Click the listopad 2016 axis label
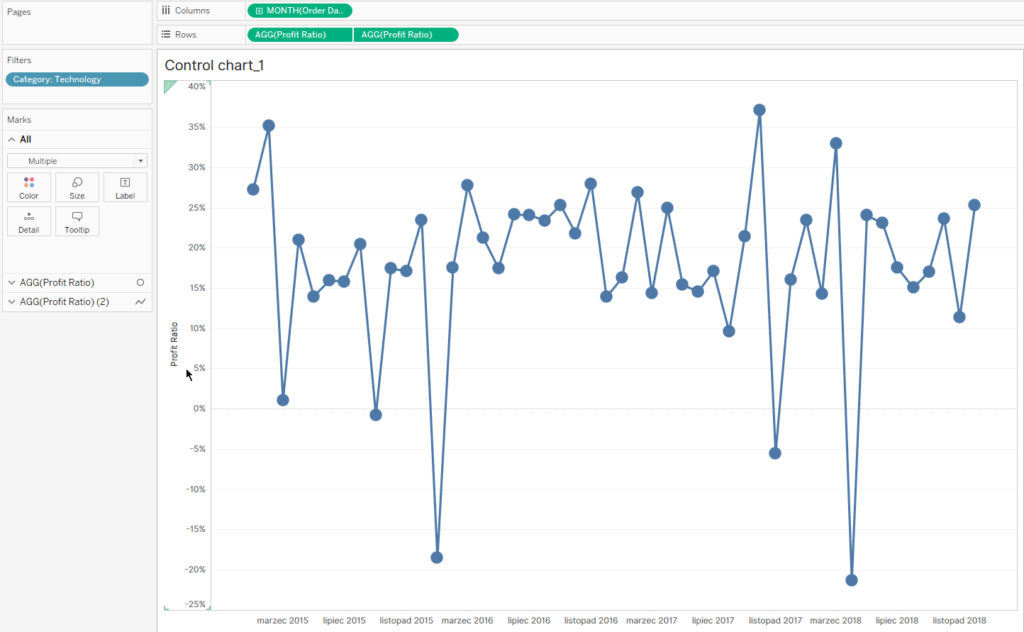This screenshot has height=632, width=1024. click(591, 620)
